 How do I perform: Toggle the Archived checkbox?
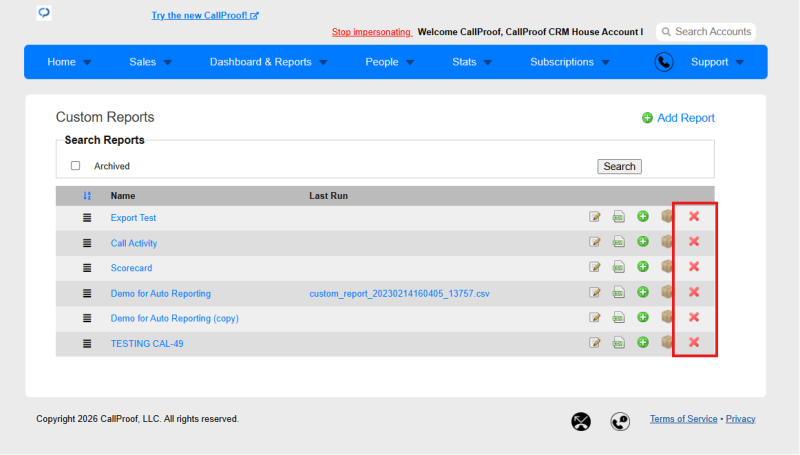point(76,166)
